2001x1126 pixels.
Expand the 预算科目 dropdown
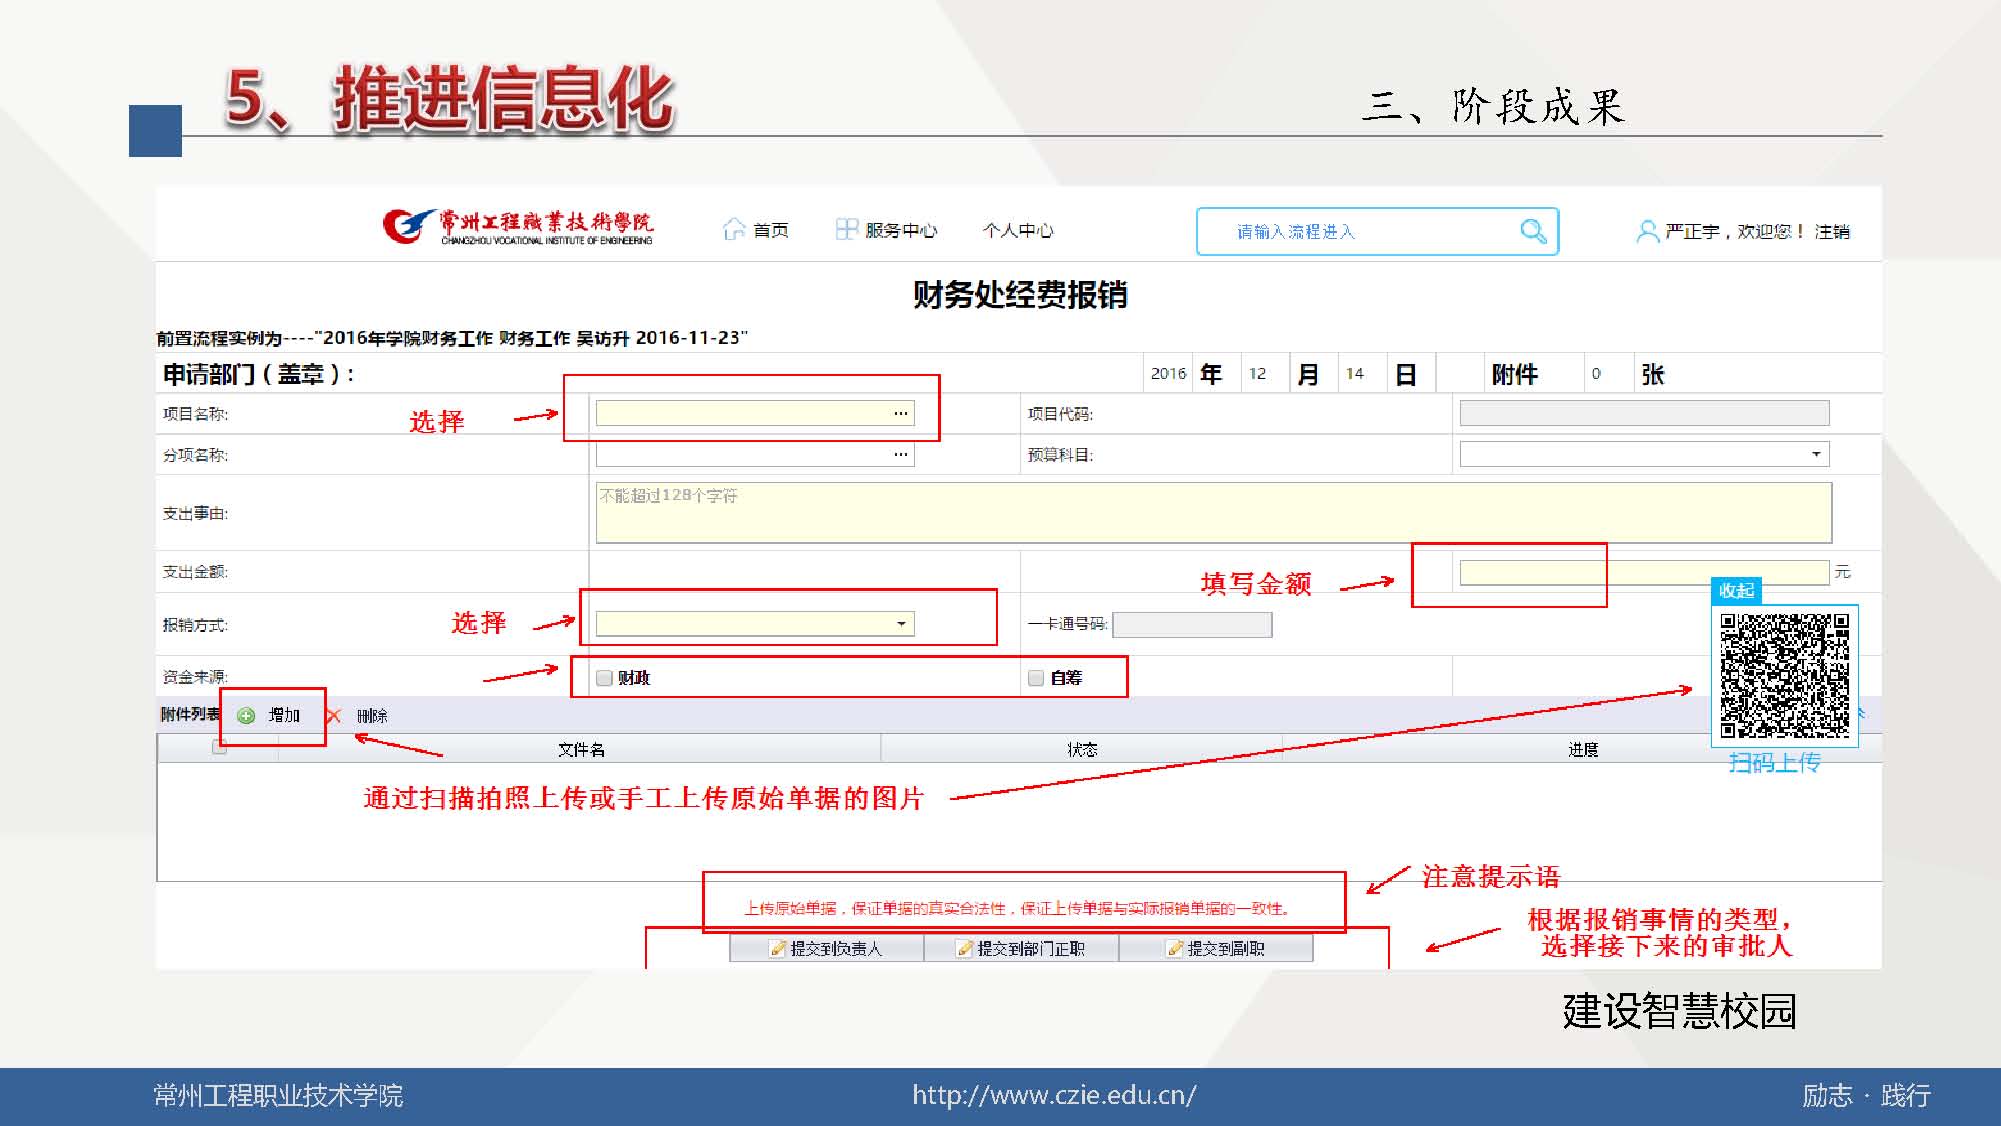click(1815, 454)
